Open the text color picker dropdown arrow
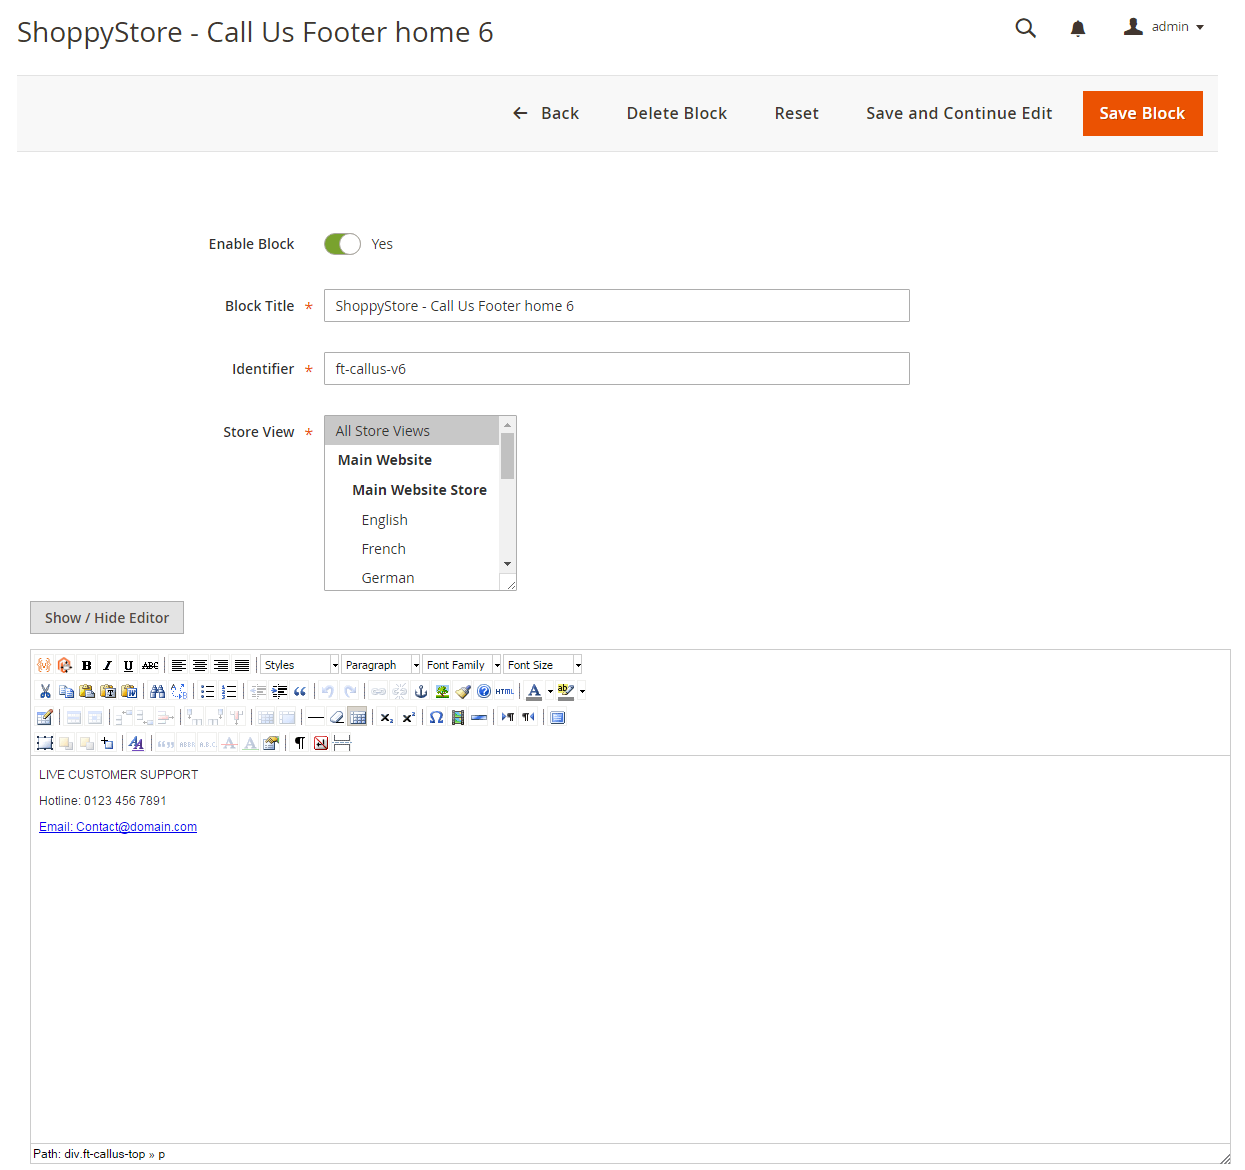Screen dimensions: 1245x1170 coord(550,691)
